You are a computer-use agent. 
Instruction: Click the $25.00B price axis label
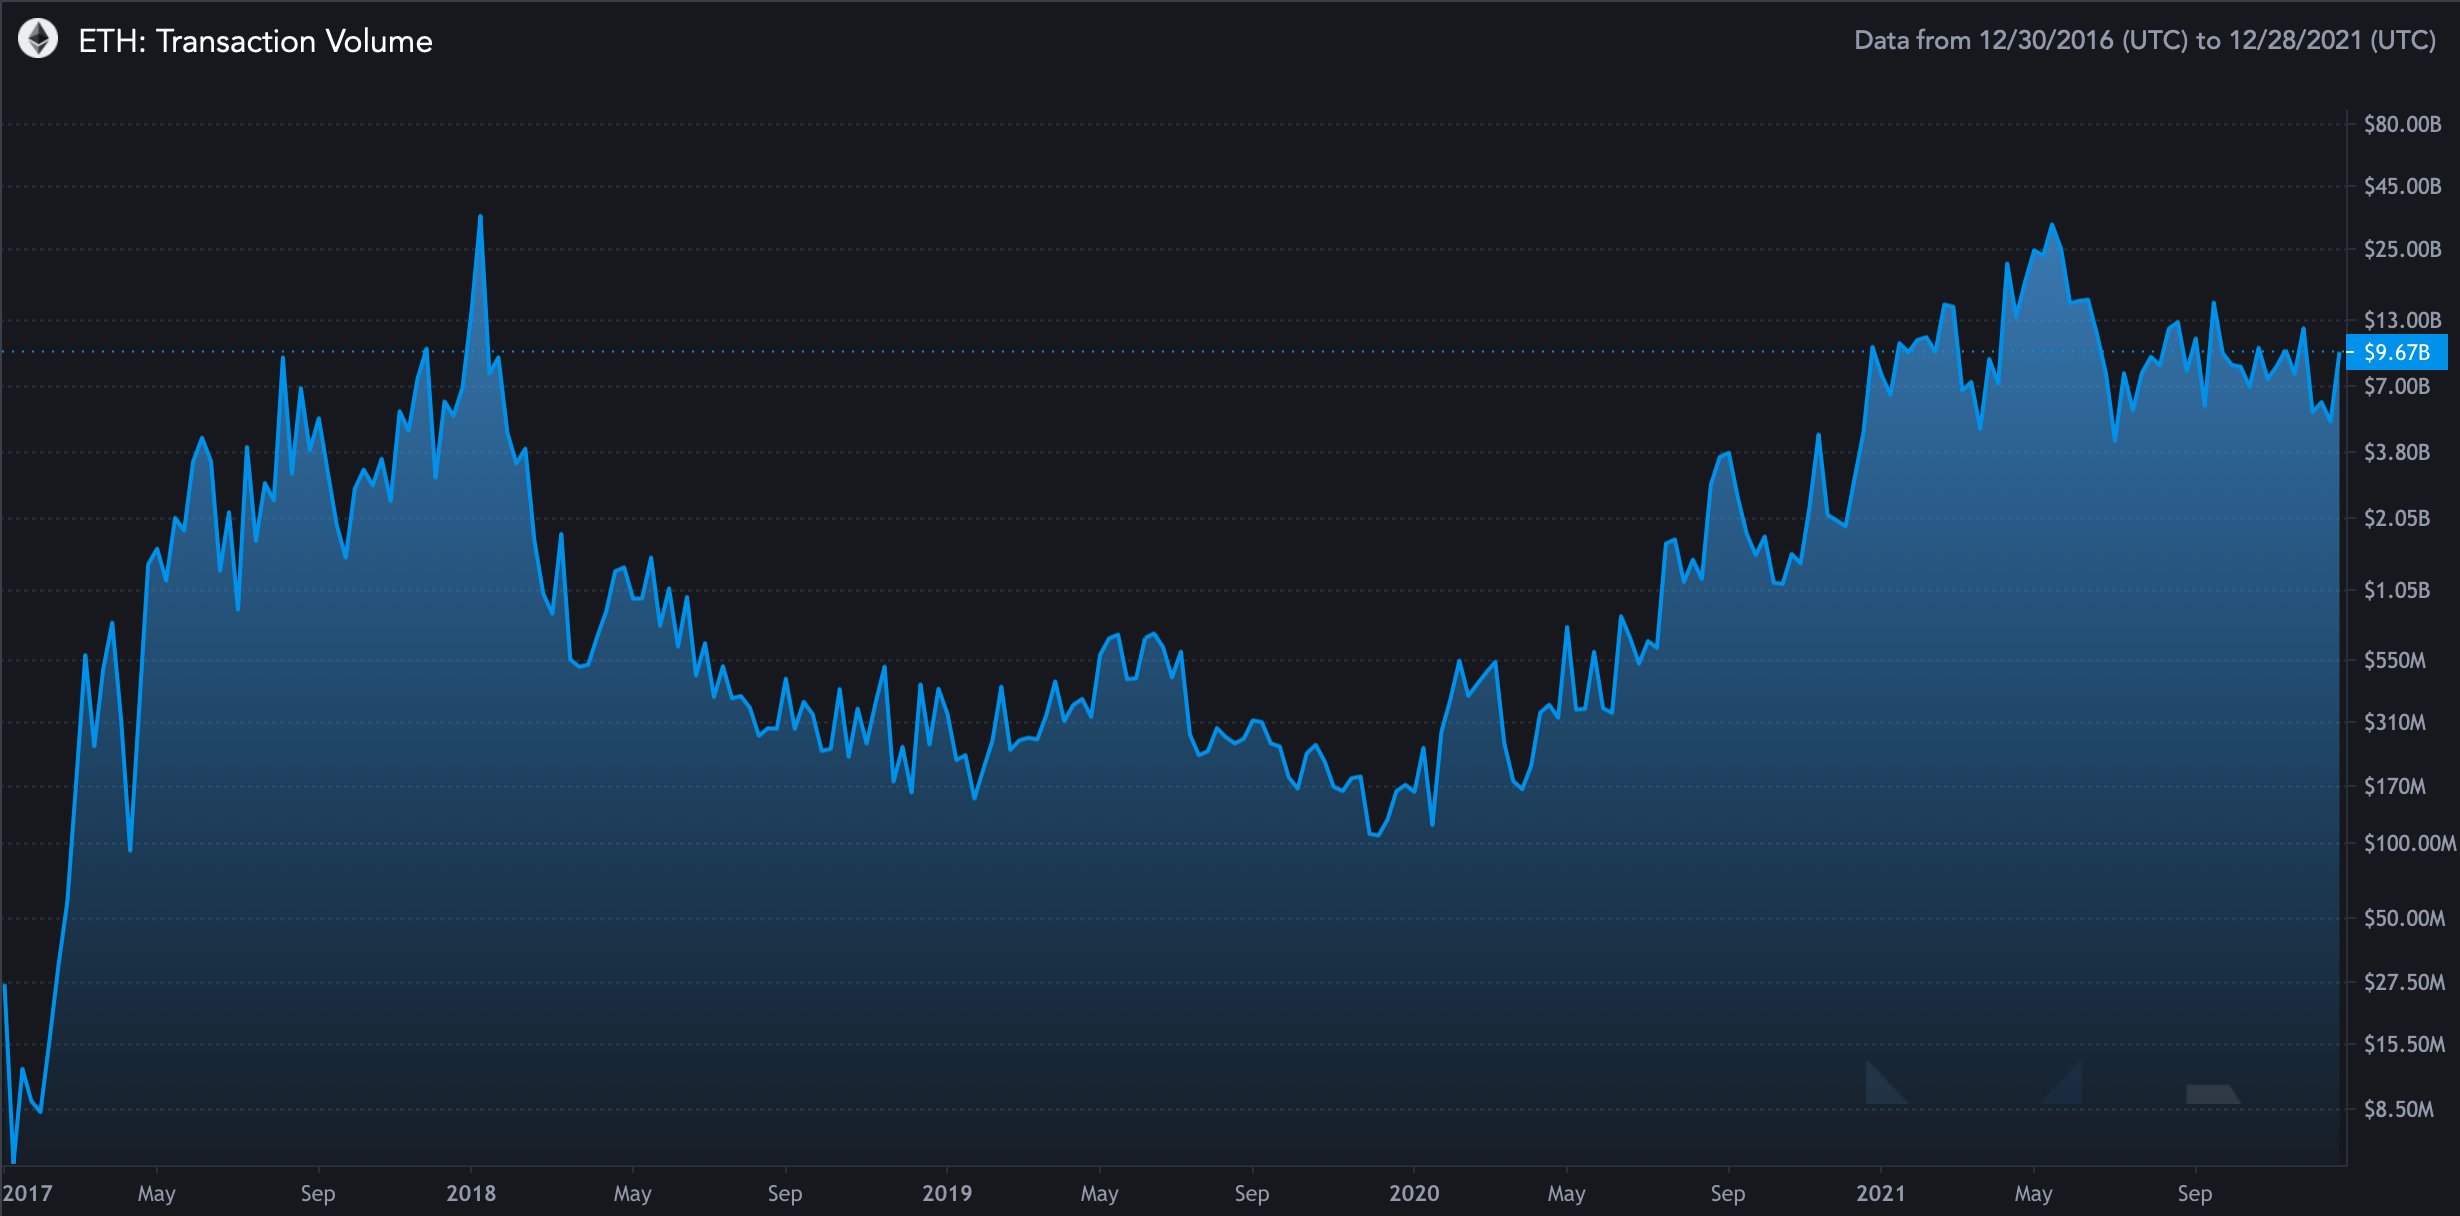tap(2402, 249)
